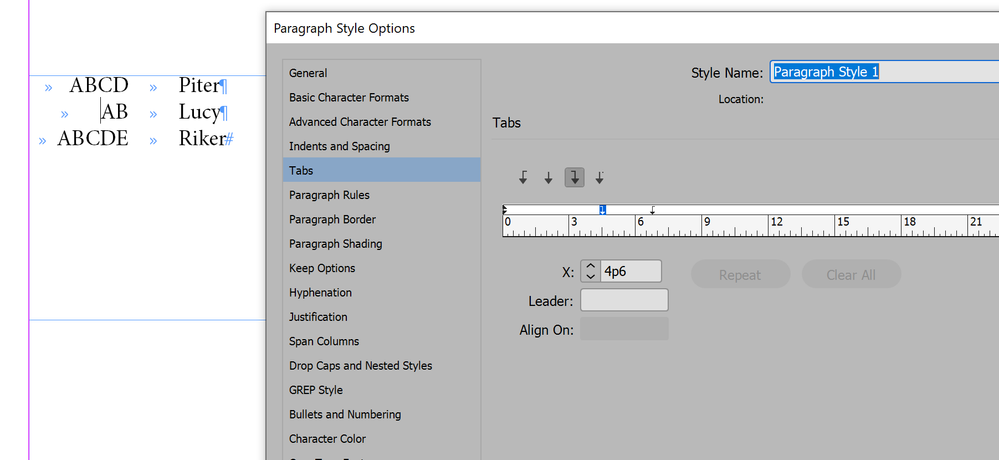
Task: Click the left indent marker on ruler
Action: (x=505, y=209)
